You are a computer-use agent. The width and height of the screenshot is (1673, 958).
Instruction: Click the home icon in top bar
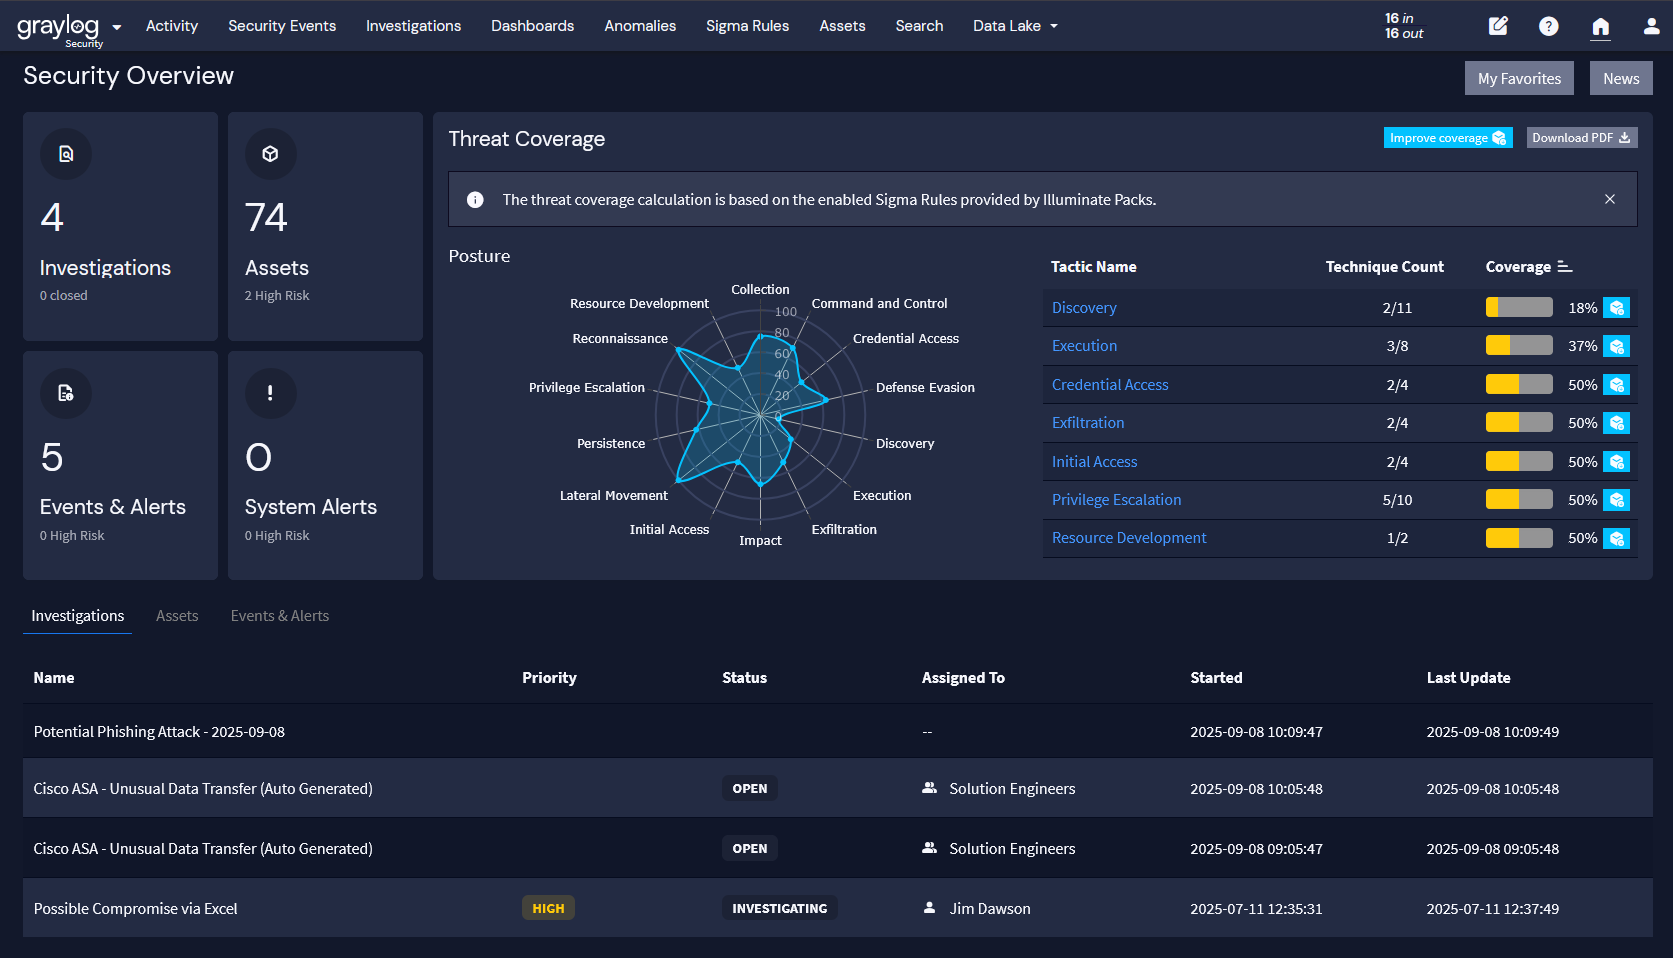(x=1601, y=27)
